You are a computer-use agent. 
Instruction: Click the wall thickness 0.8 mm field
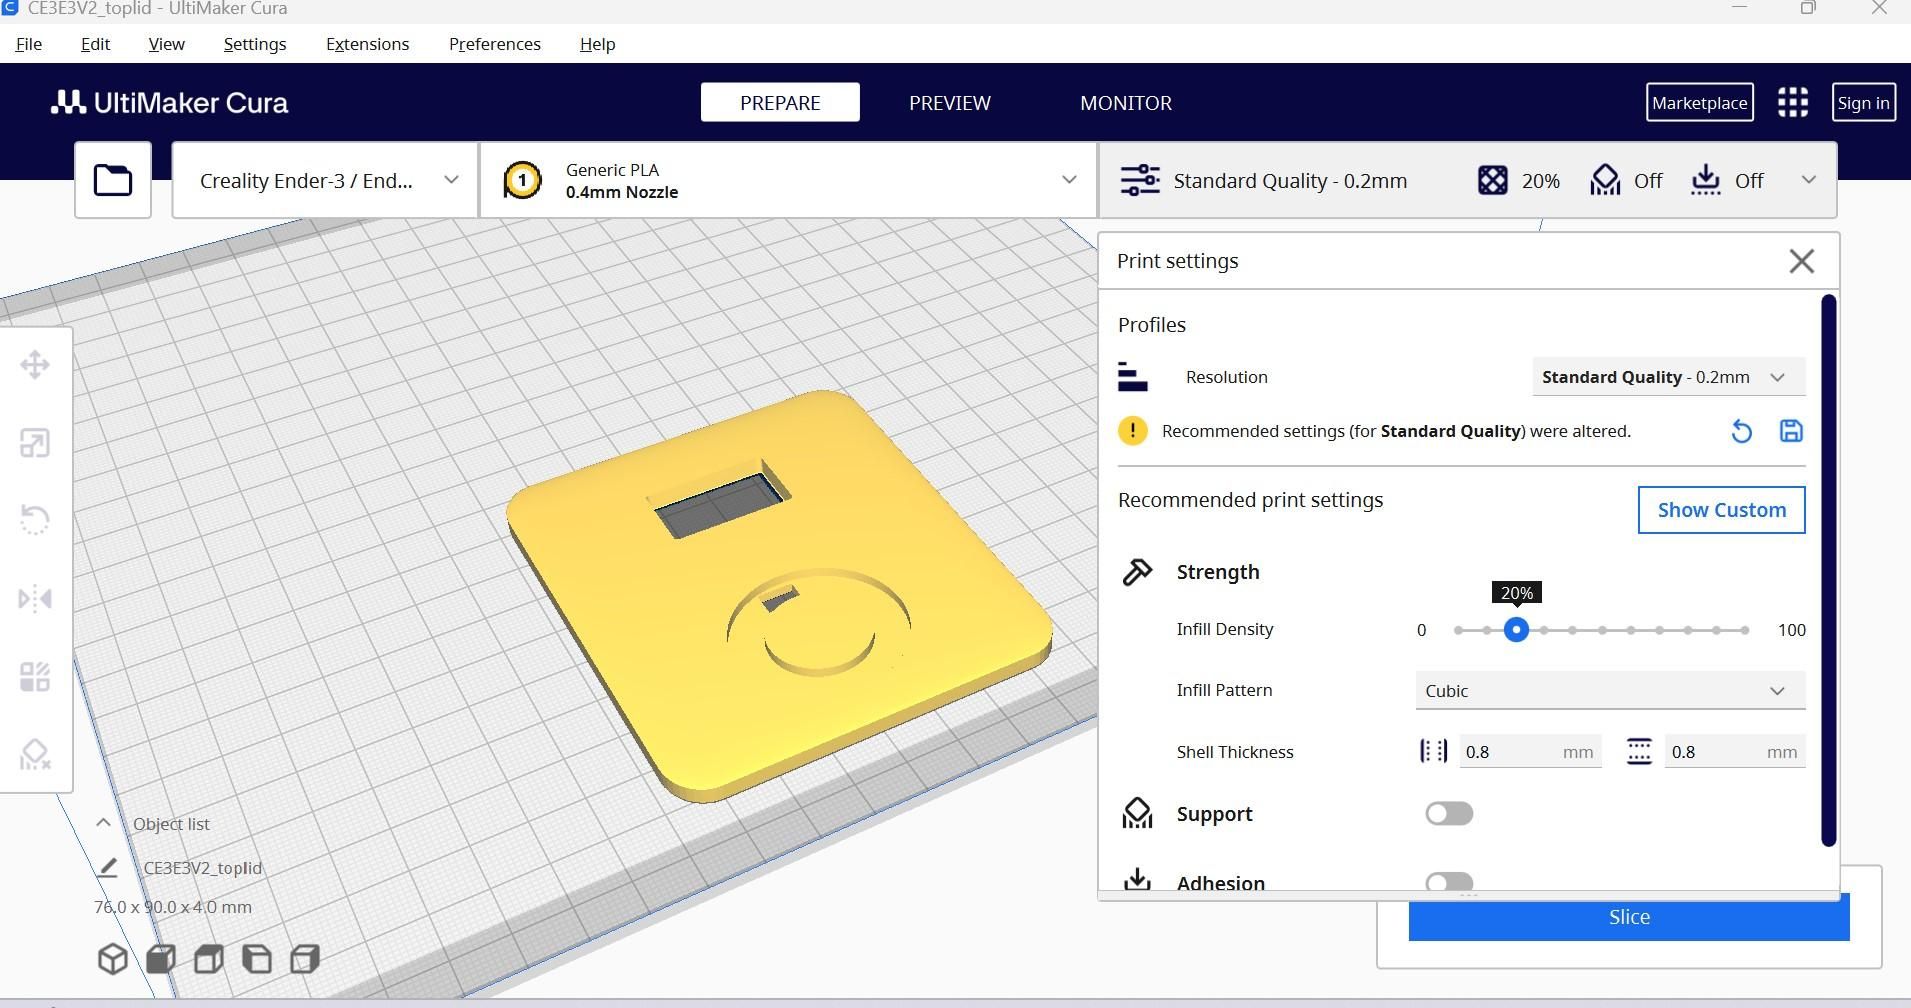[1530, 752]
